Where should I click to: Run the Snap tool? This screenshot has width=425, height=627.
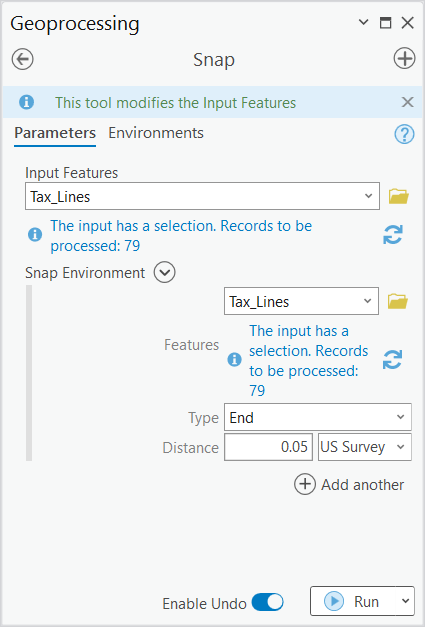pyautogui.click(x=353, y=601)
